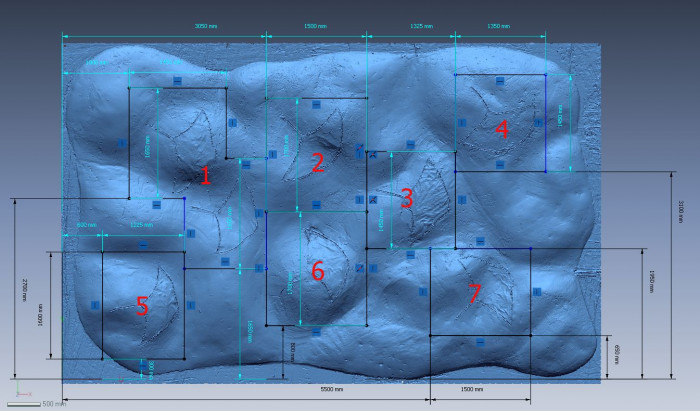
Task: Click the vertical constraint icon on region 1's left edge
Action: [120, 143]
